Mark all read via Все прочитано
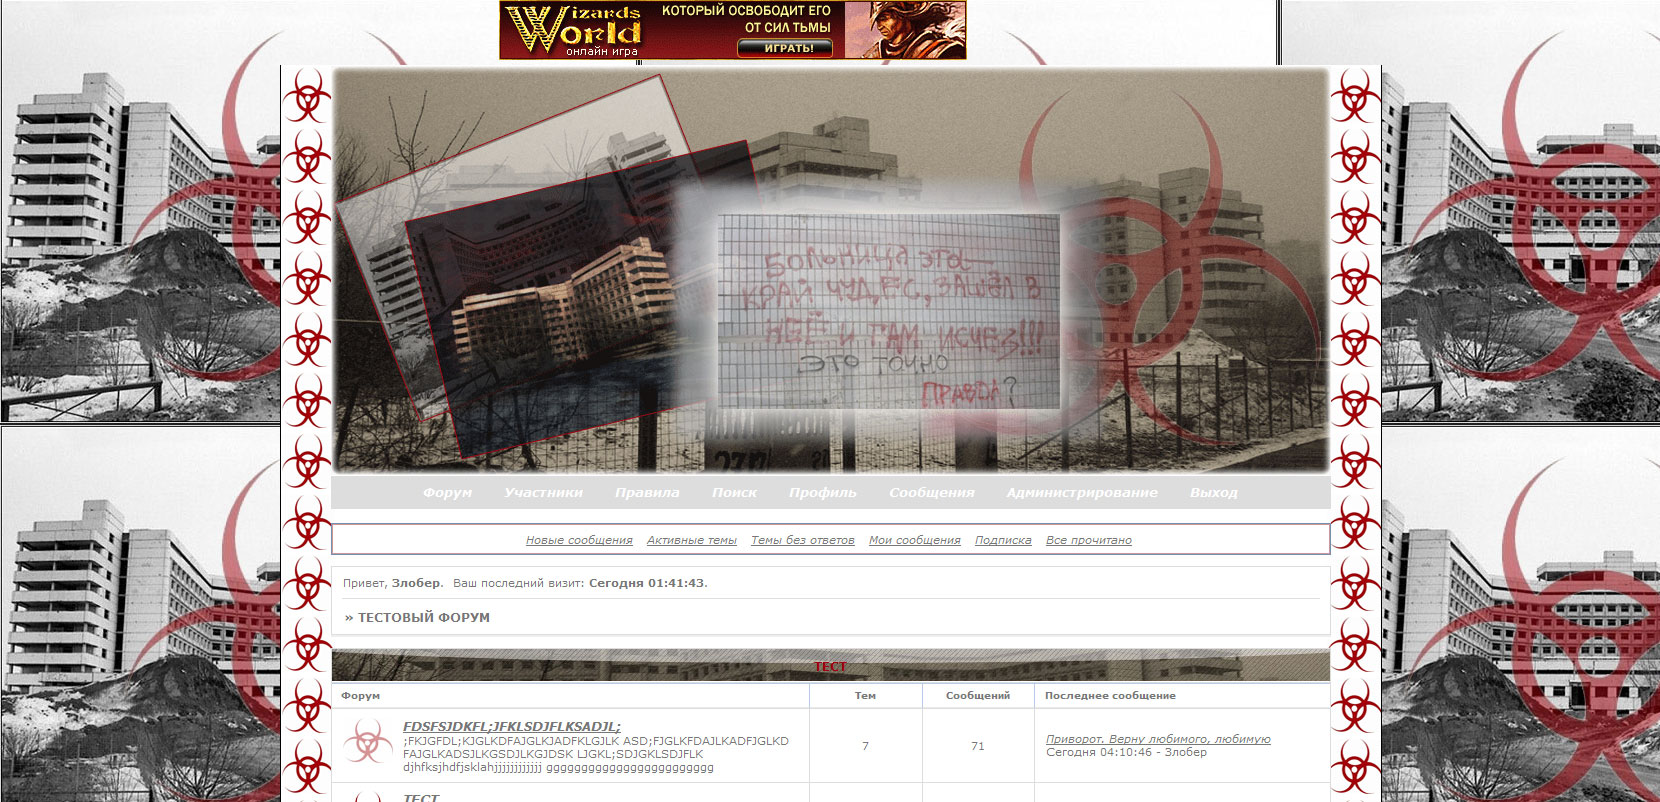The width and height of the screenshot is (1660, 802). coord(1088,540)
